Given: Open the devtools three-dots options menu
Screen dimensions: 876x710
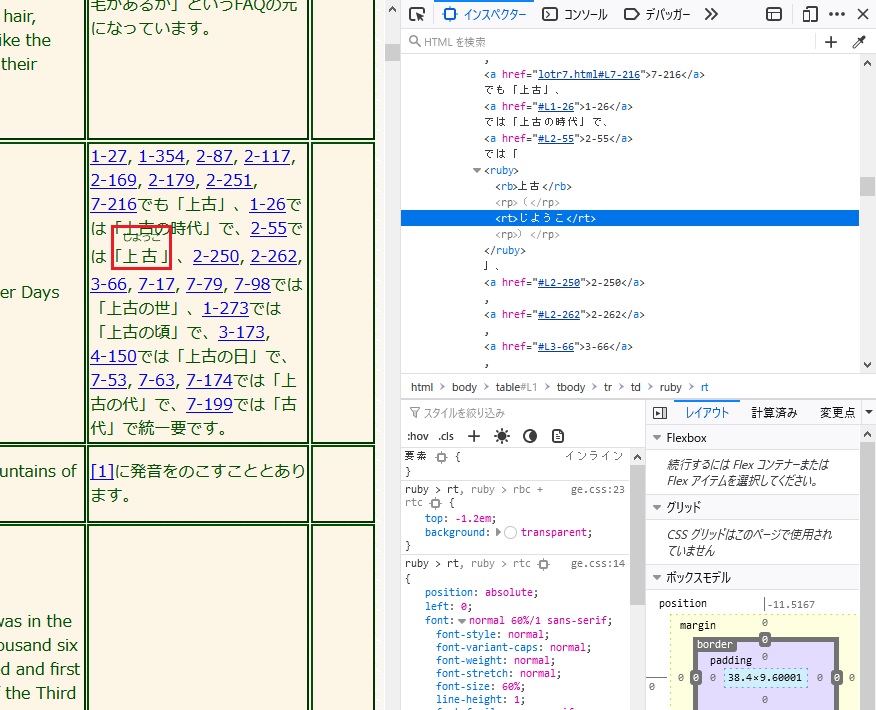Looking at the screenshot, I should 837,15.
